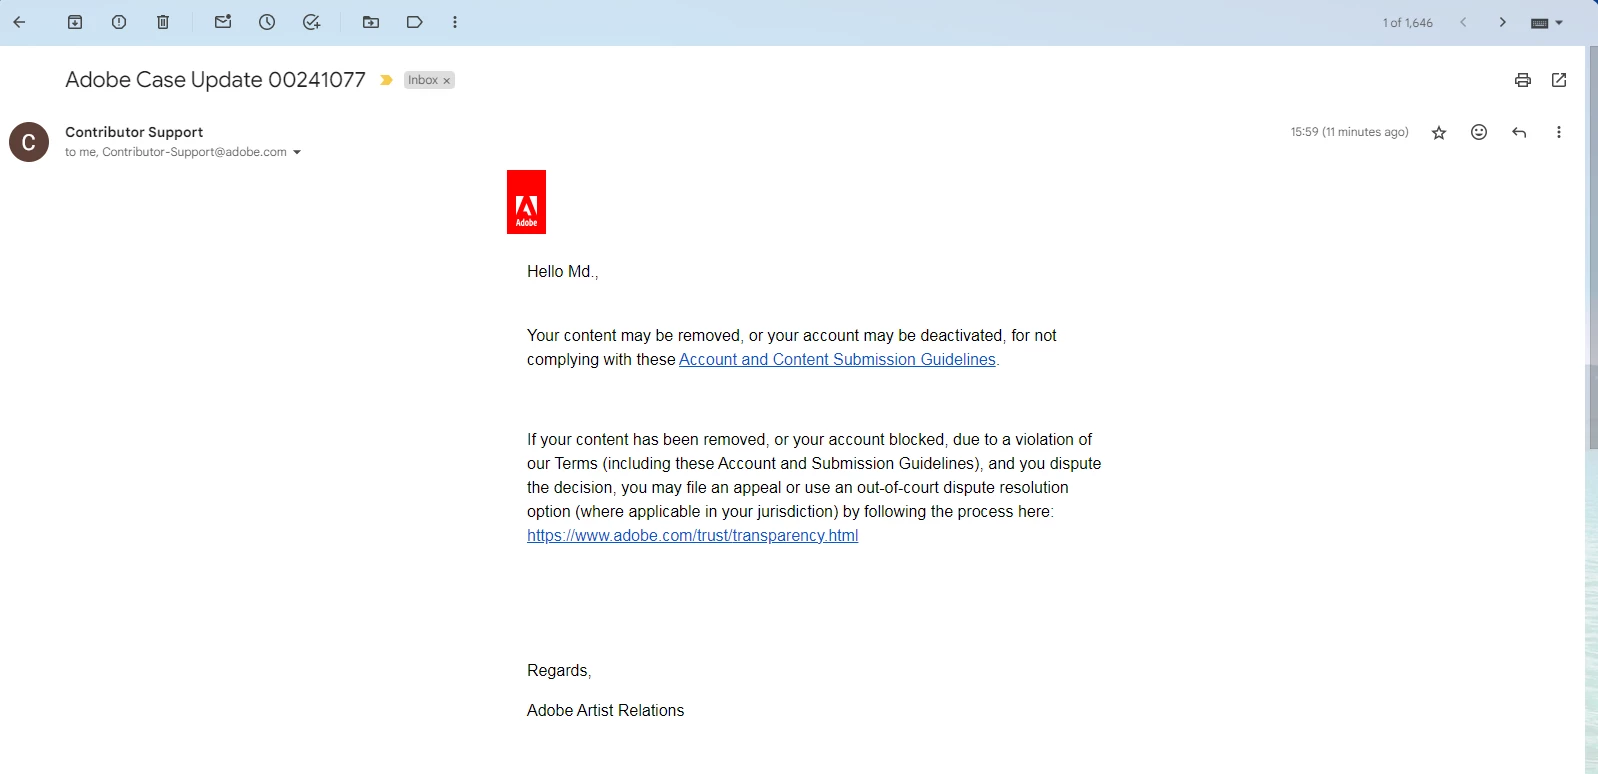Go to newer email arrow
1598x774 pixels.
point(1463,22)
